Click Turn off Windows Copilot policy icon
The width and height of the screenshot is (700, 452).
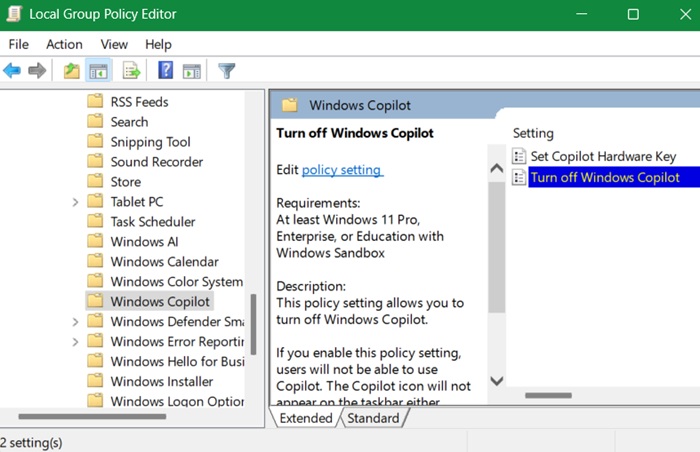(519, 177)
